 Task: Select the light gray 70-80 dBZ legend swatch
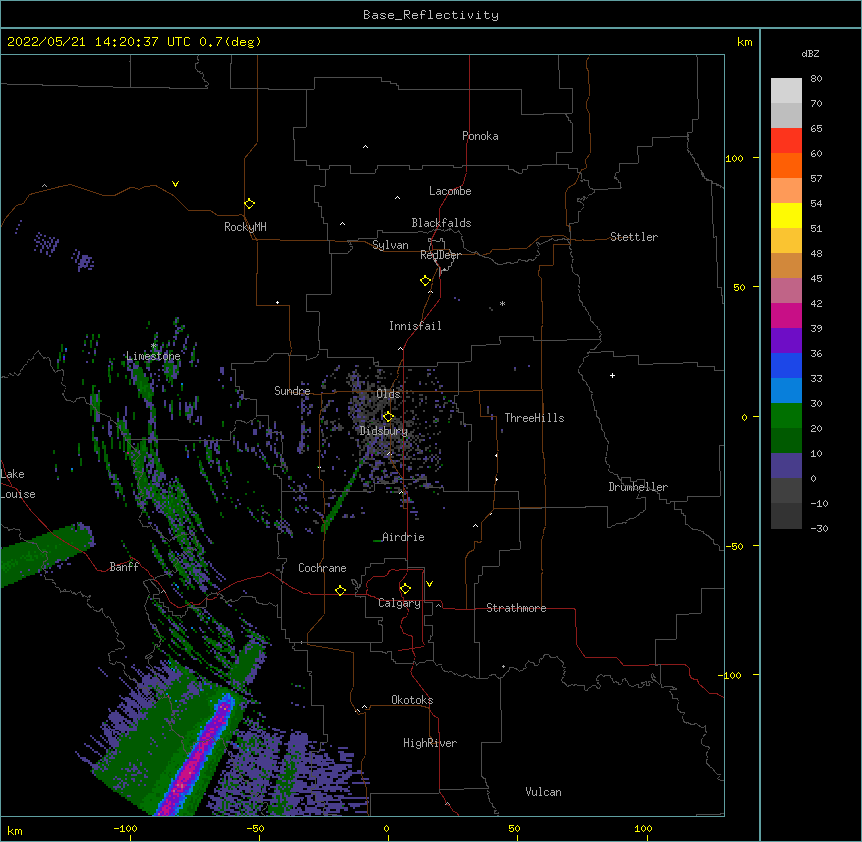point(786,91)
